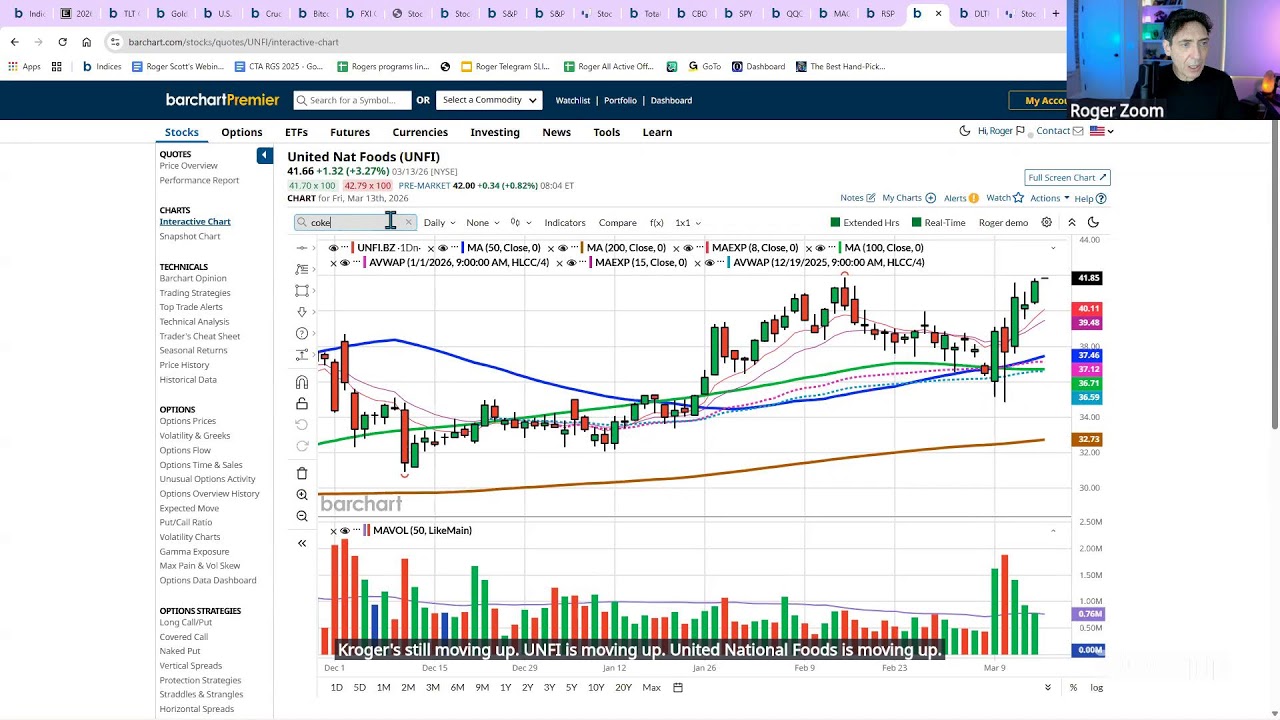Click MA (100) green color swatch
Image resolution: width=1280 pixels, height=720 pixels.
coord(838,248)
